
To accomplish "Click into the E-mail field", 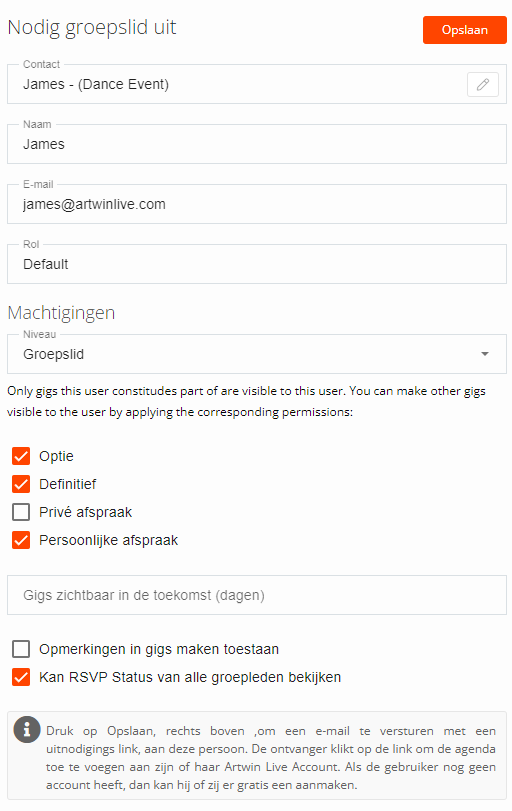I will point(257,204).
